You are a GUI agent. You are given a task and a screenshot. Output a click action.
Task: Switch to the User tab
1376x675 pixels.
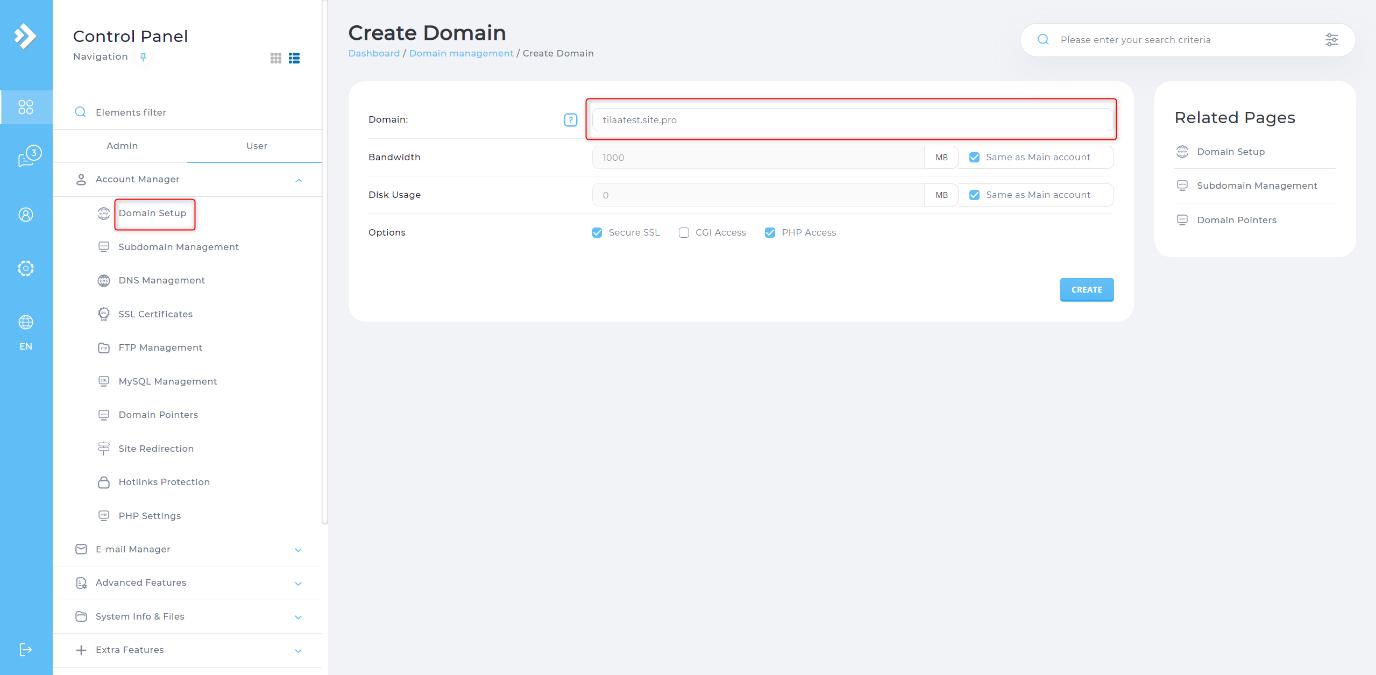pyautogui.click(x=256, y=146)
